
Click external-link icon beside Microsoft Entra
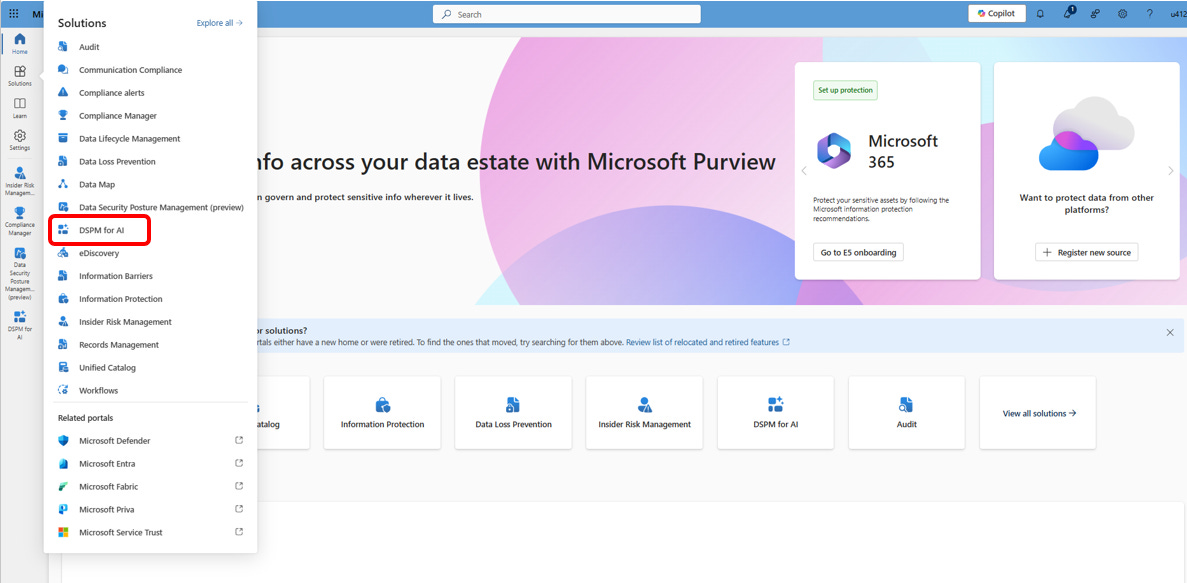point(239,463)
